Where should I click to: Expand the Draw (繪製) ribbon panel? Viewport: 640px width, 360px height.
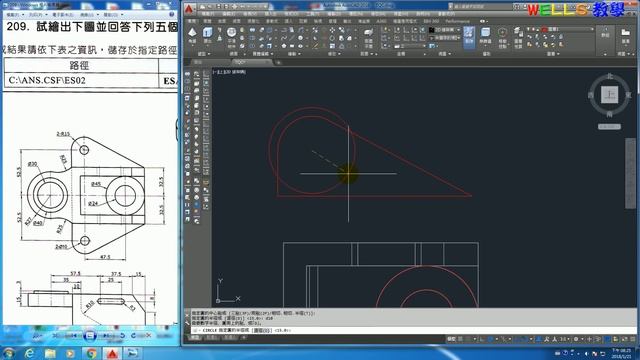click(294, 54)
